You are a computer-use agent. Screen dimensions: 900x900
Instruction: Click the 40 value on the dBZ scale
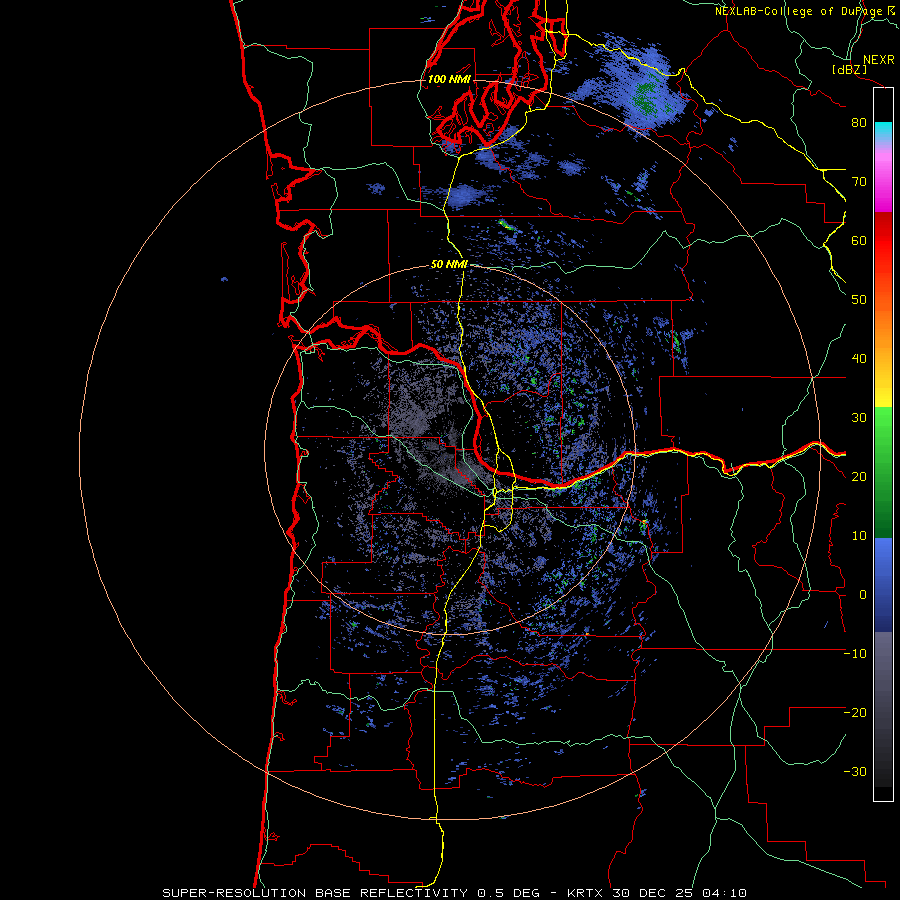click(859, 359)
